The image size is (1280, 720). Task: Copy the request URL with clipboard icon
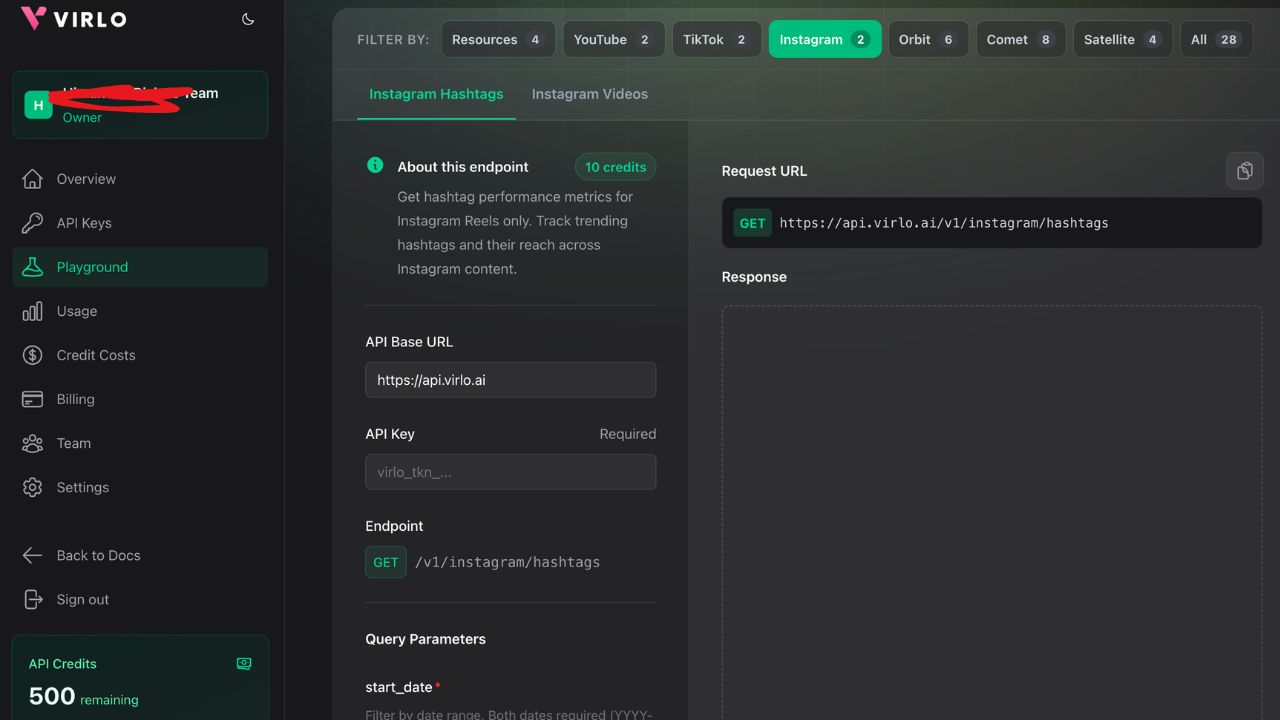click(x=1245, y=171)
